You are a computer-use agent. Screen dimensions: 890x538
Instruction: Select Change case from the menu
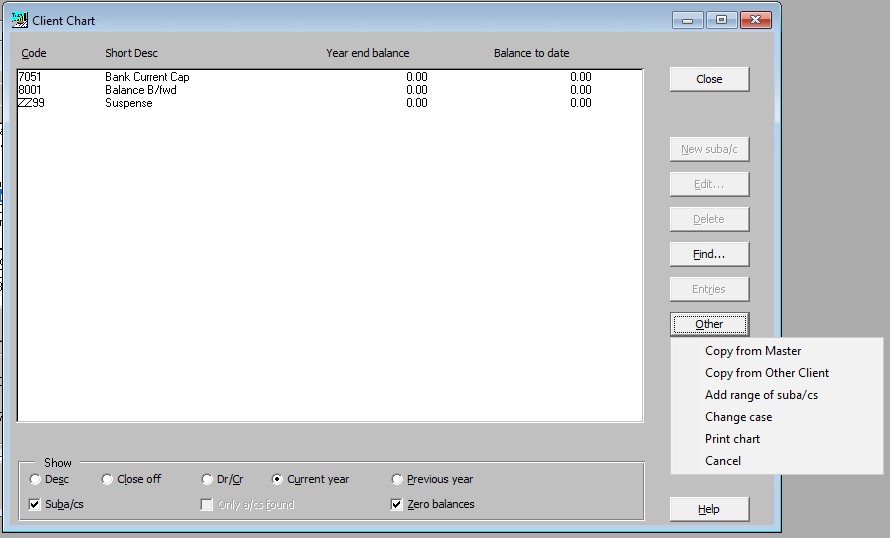coord(738,417)
